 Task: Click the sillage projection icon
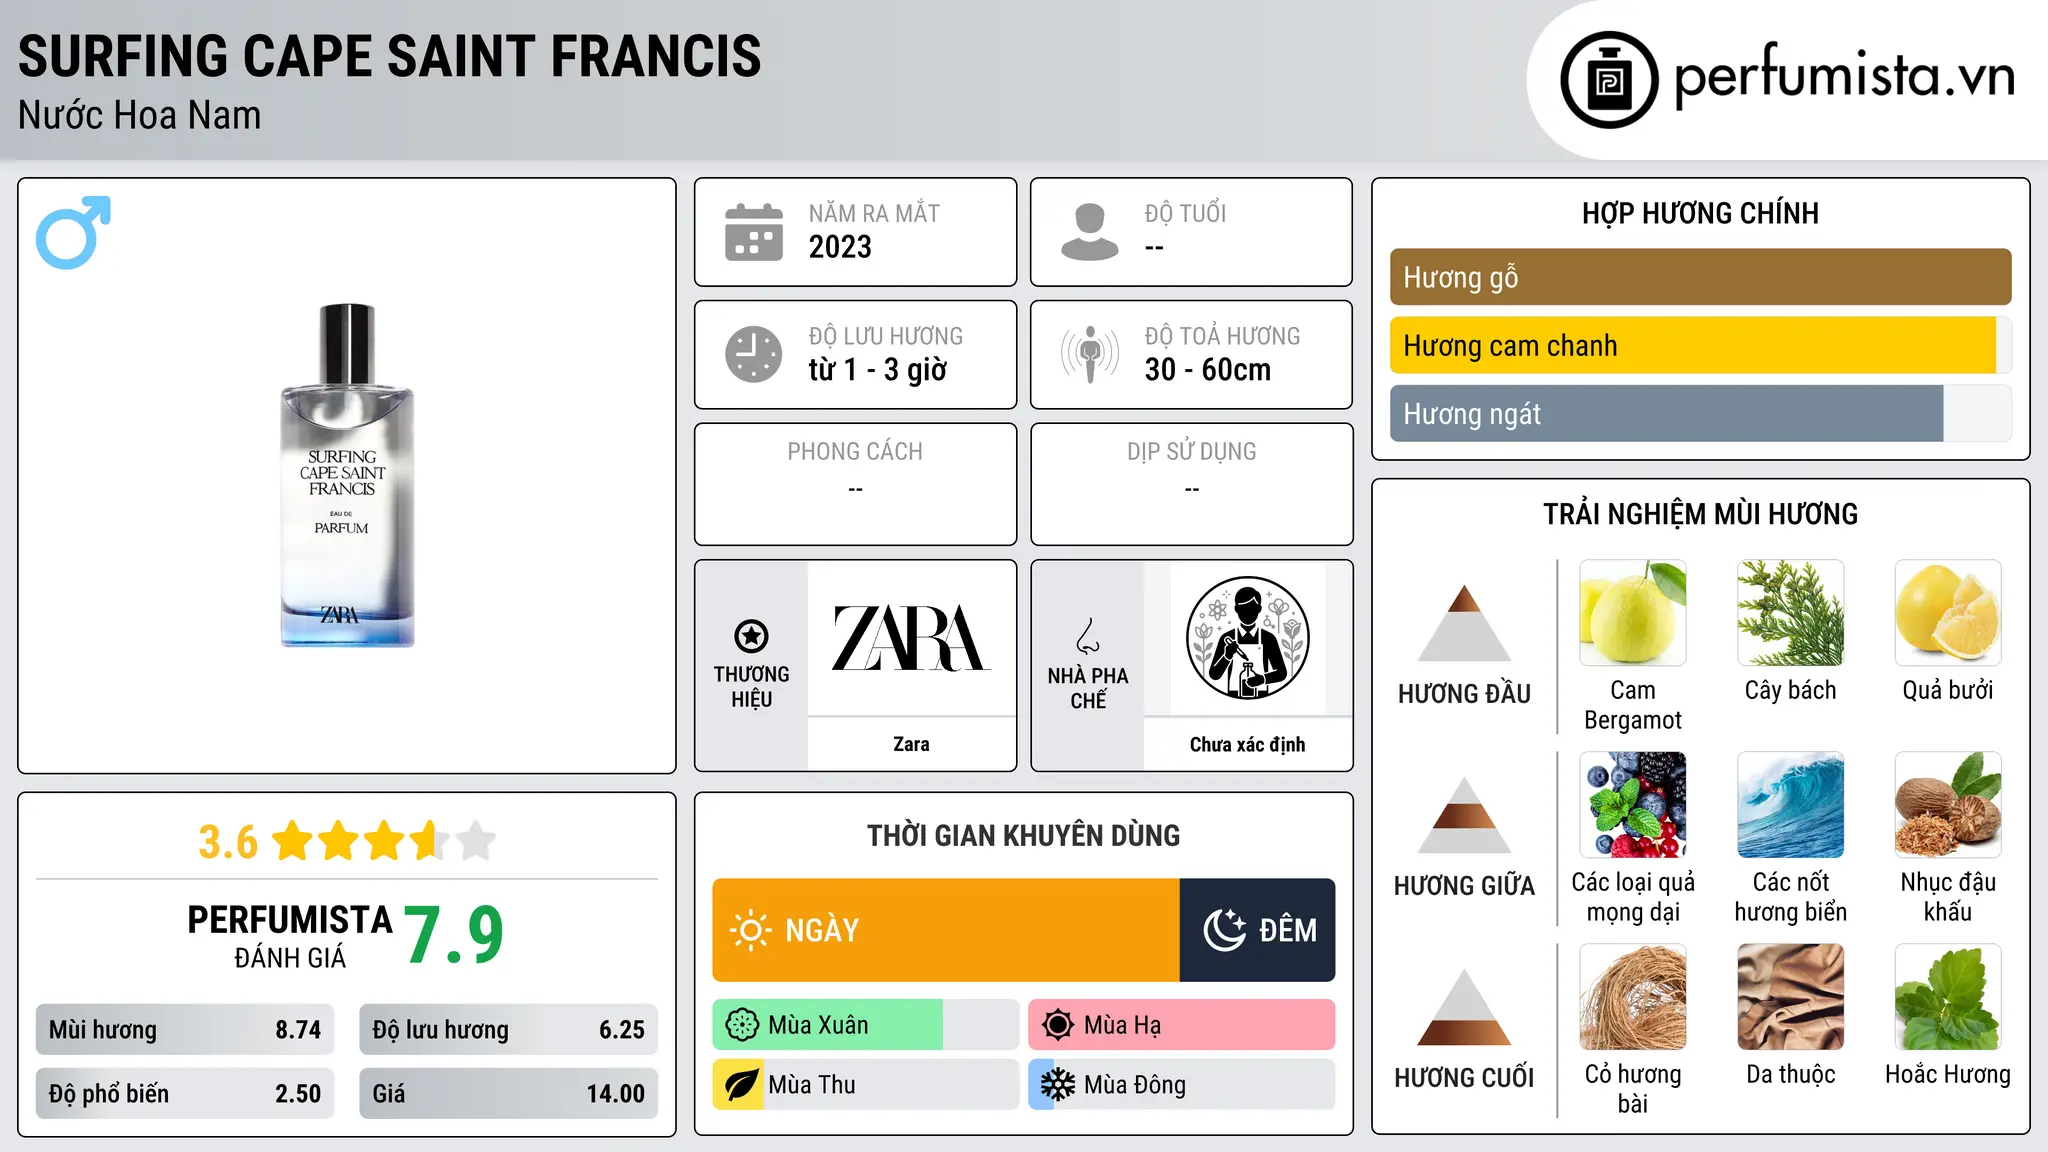[1090, 354]
